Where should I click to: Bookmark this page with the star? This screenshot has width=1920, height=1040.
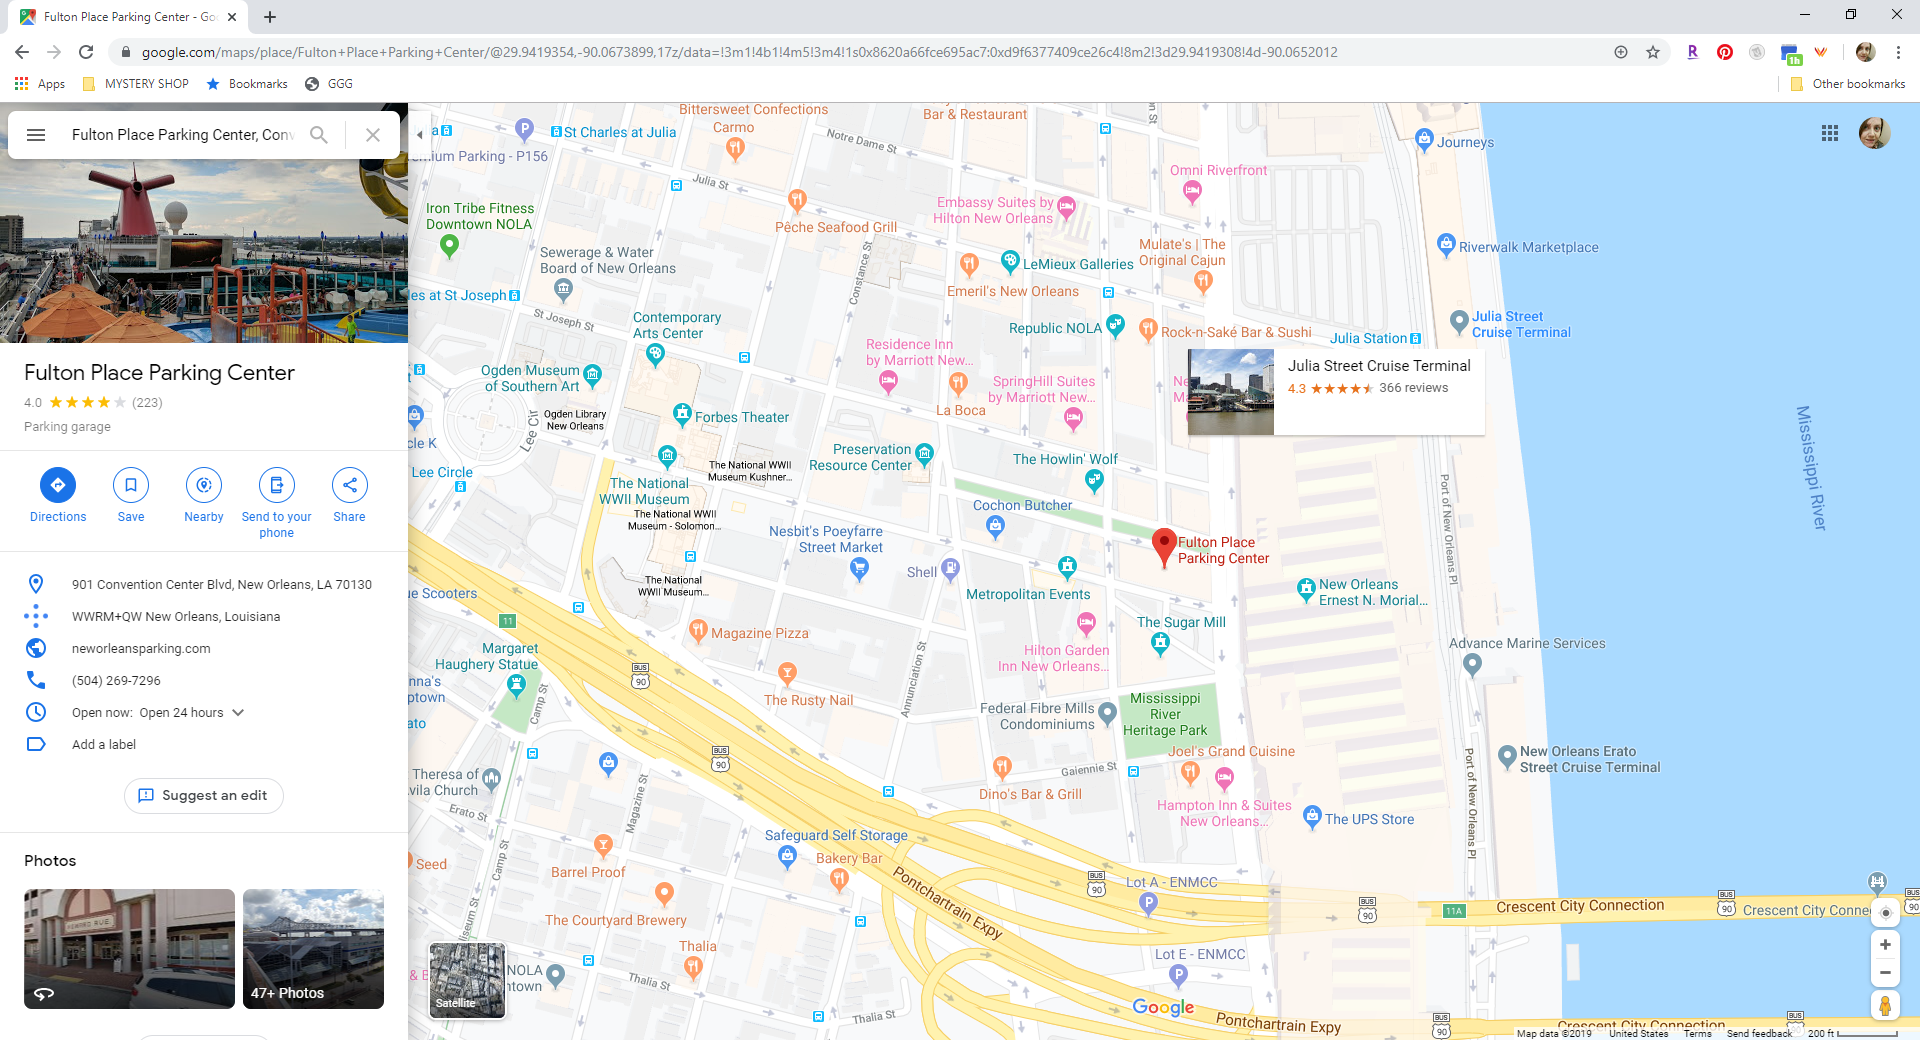[x=1653, y=52]
